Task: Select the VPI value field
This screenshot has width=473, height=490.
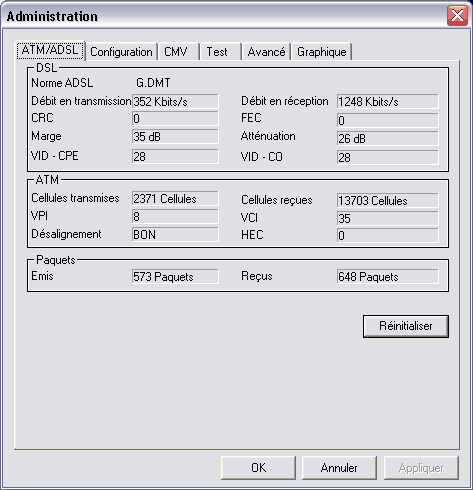Action: tap(175, 217)
